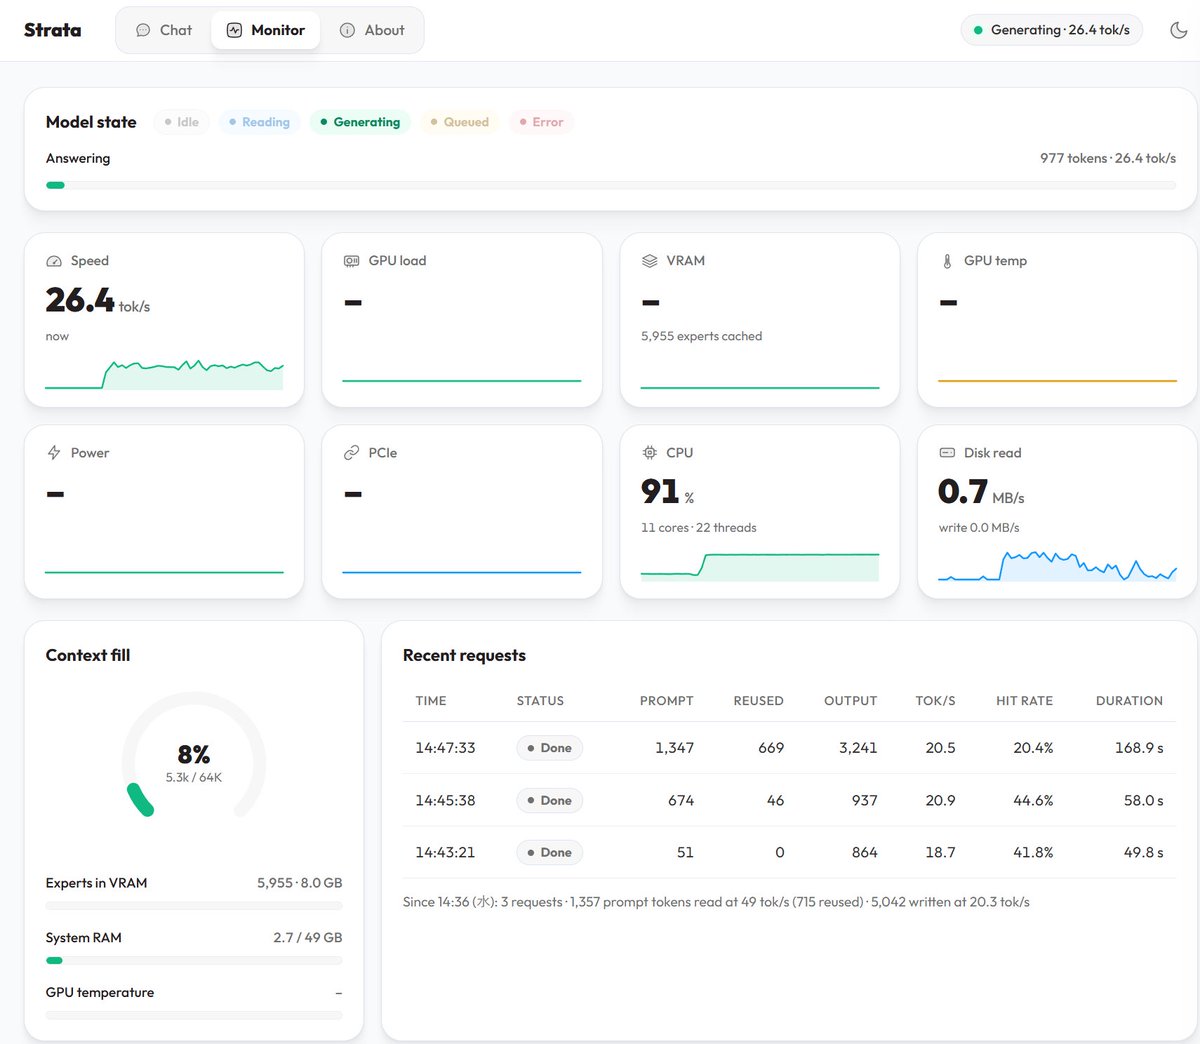The height and width of the screenshot is (1044, 1200).
Task: Click Done status of the 14:47:33 request
Action: tap(549, 748)
